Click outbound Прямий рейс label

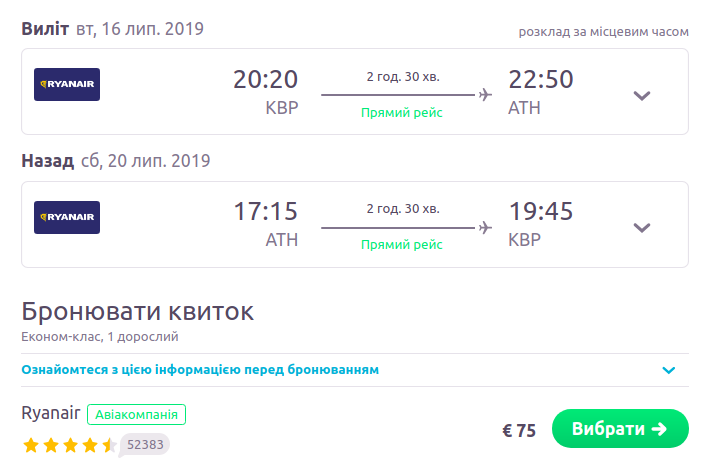(402, 113)
